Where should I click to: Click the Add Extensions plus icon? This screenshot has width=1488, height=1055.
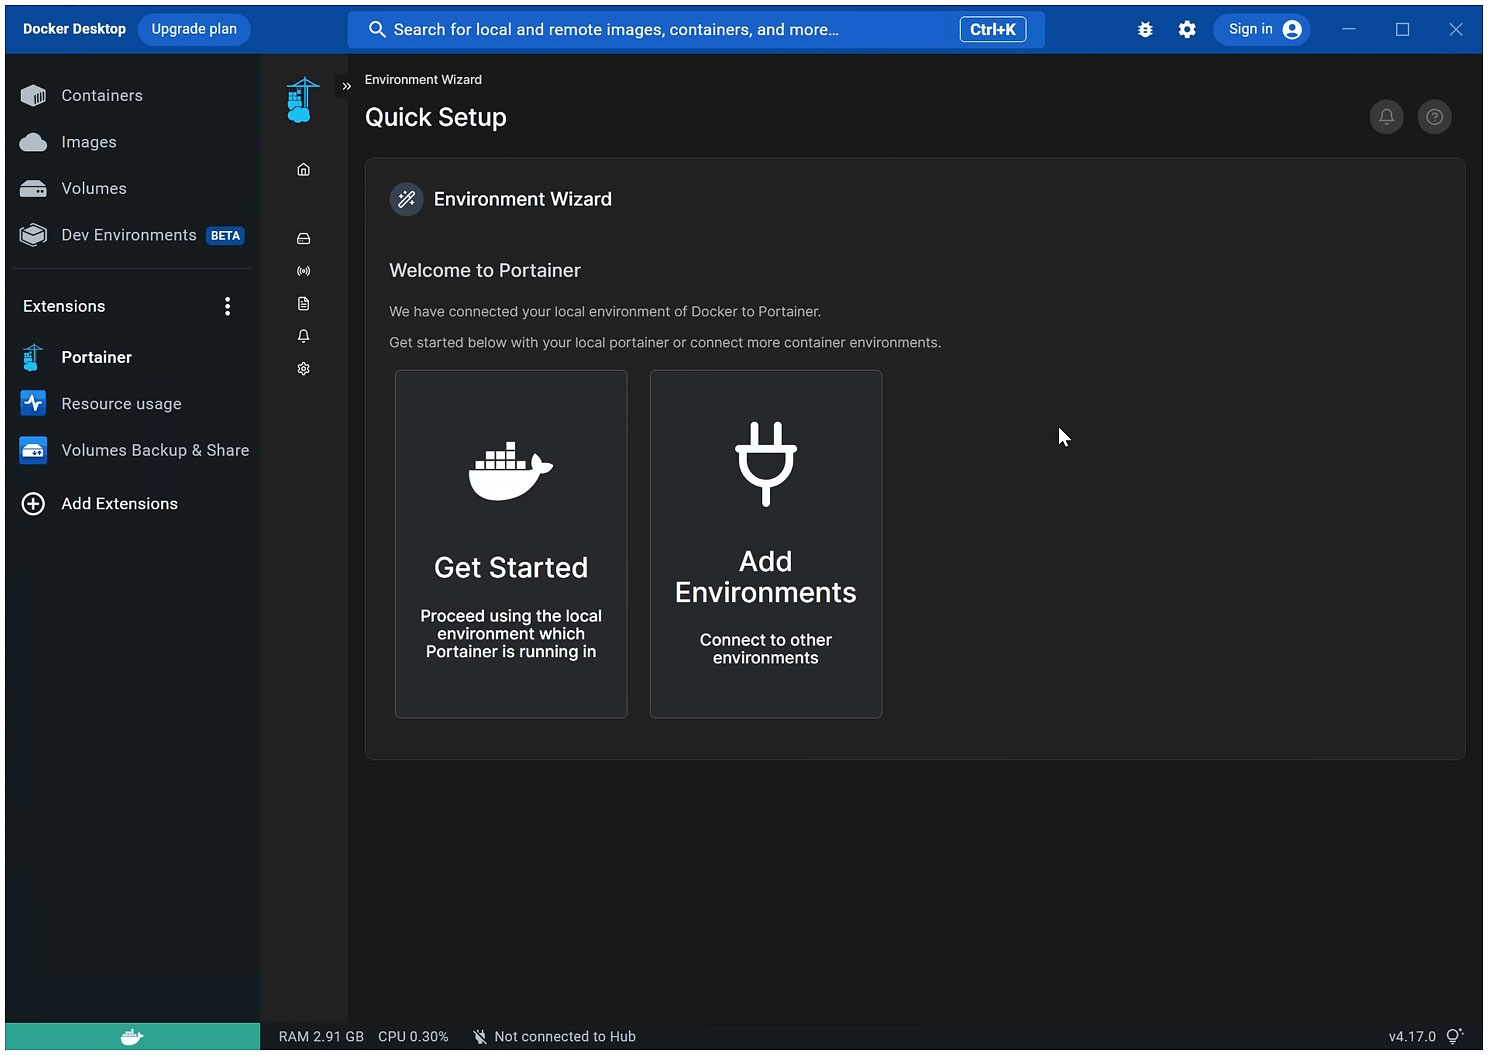33,504
